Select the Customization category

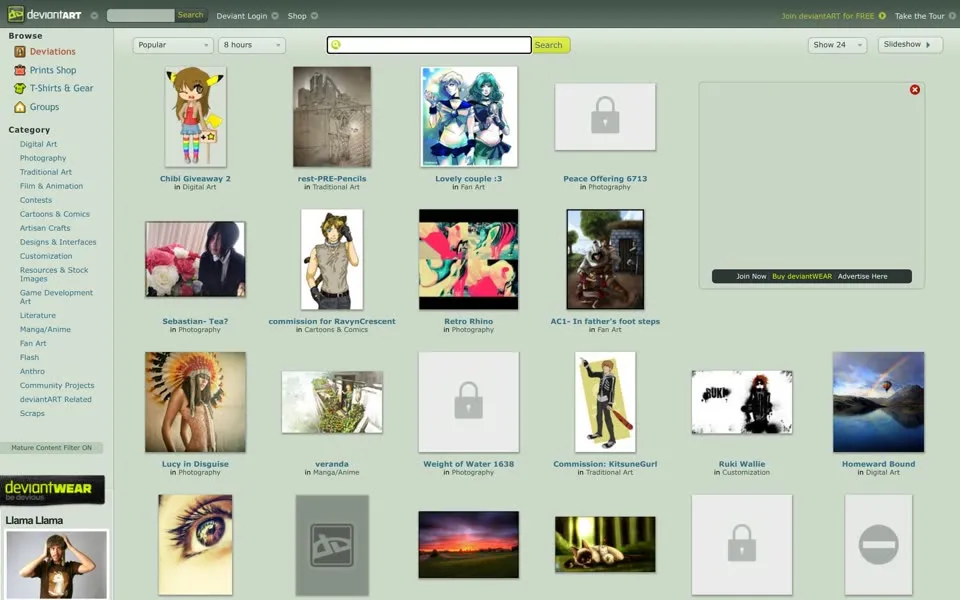[46, 257]
